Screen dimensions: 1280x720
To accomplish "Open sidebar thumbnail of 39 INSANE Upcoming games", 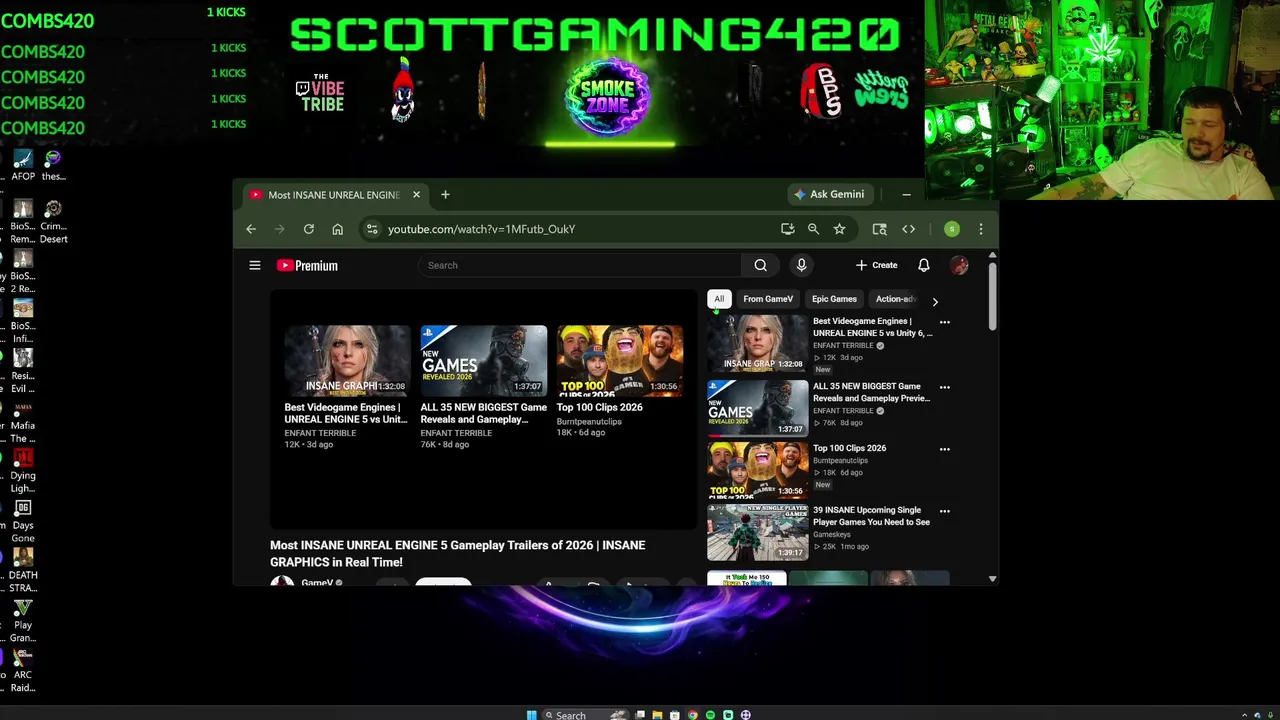I will pos(757,532).
